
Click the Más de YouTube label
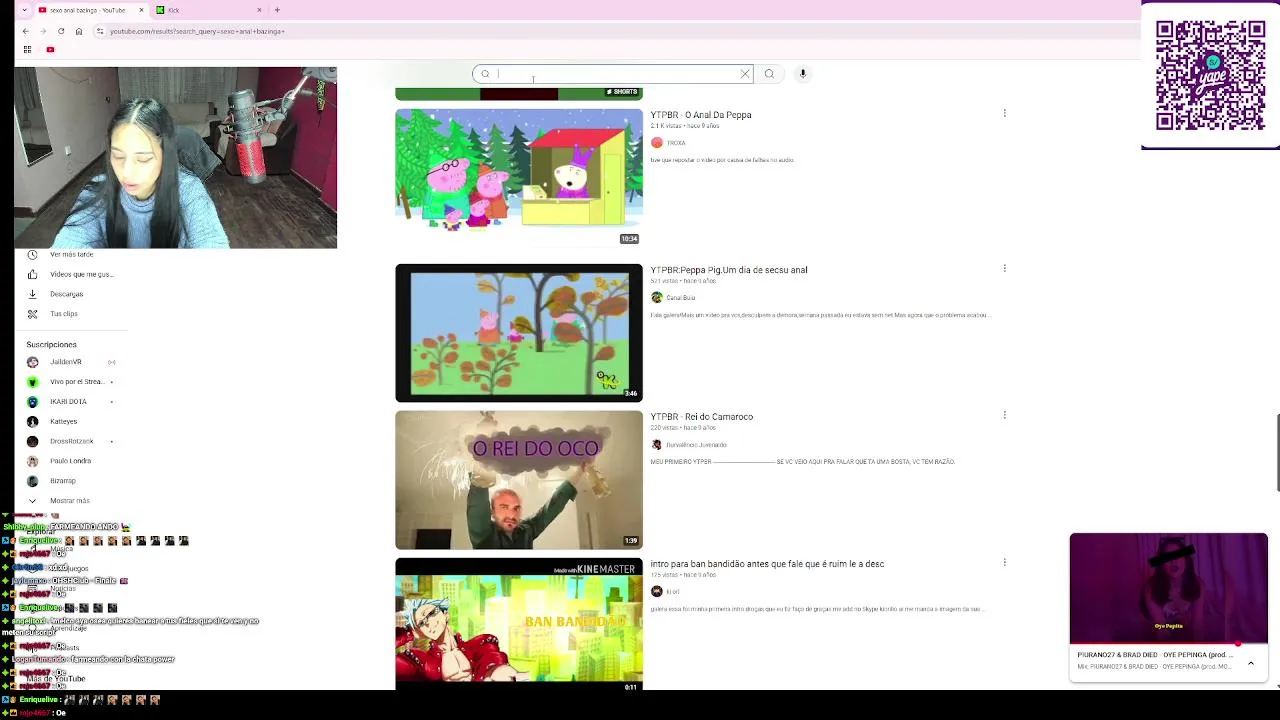point(56,679)
